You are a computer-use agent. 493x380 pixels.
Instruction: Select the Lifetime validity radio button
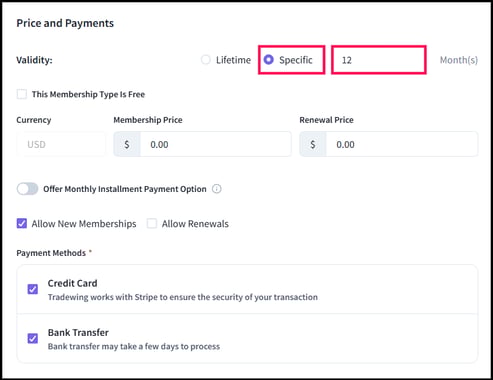point(206,60)
